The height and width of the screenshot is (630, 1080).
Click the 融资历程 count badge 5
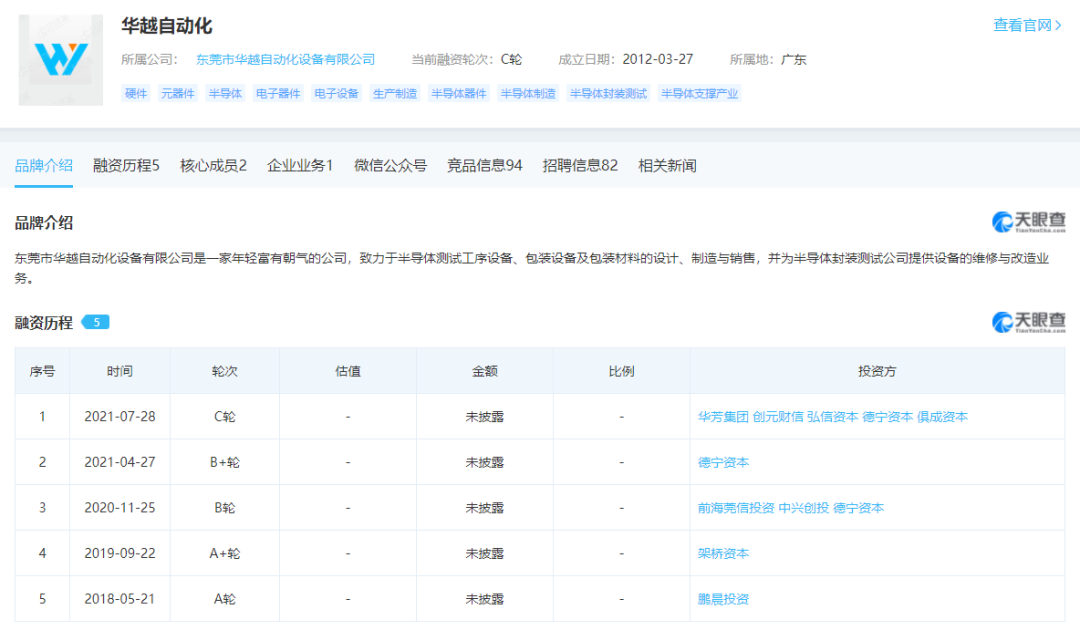point(96,322)
